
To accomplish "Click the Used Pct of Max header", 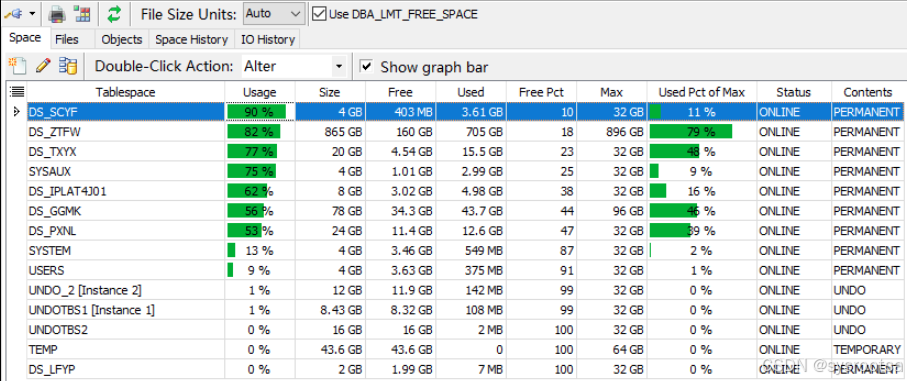I will click(702, 92).
